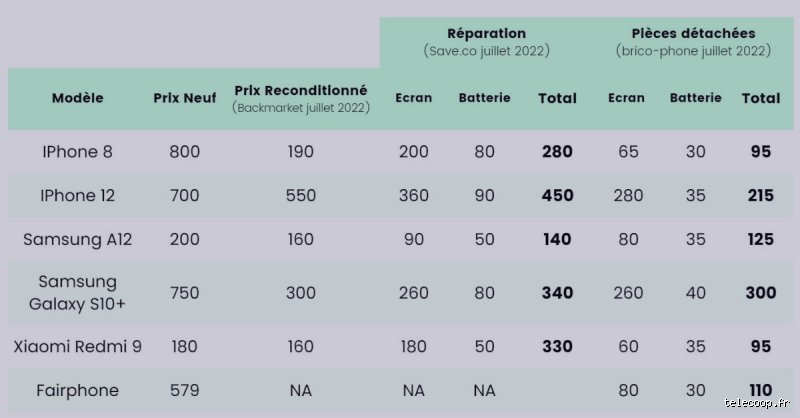Click the Fairphone model name
The height and width of the screenshot is (418, 800).
[77, 390]
